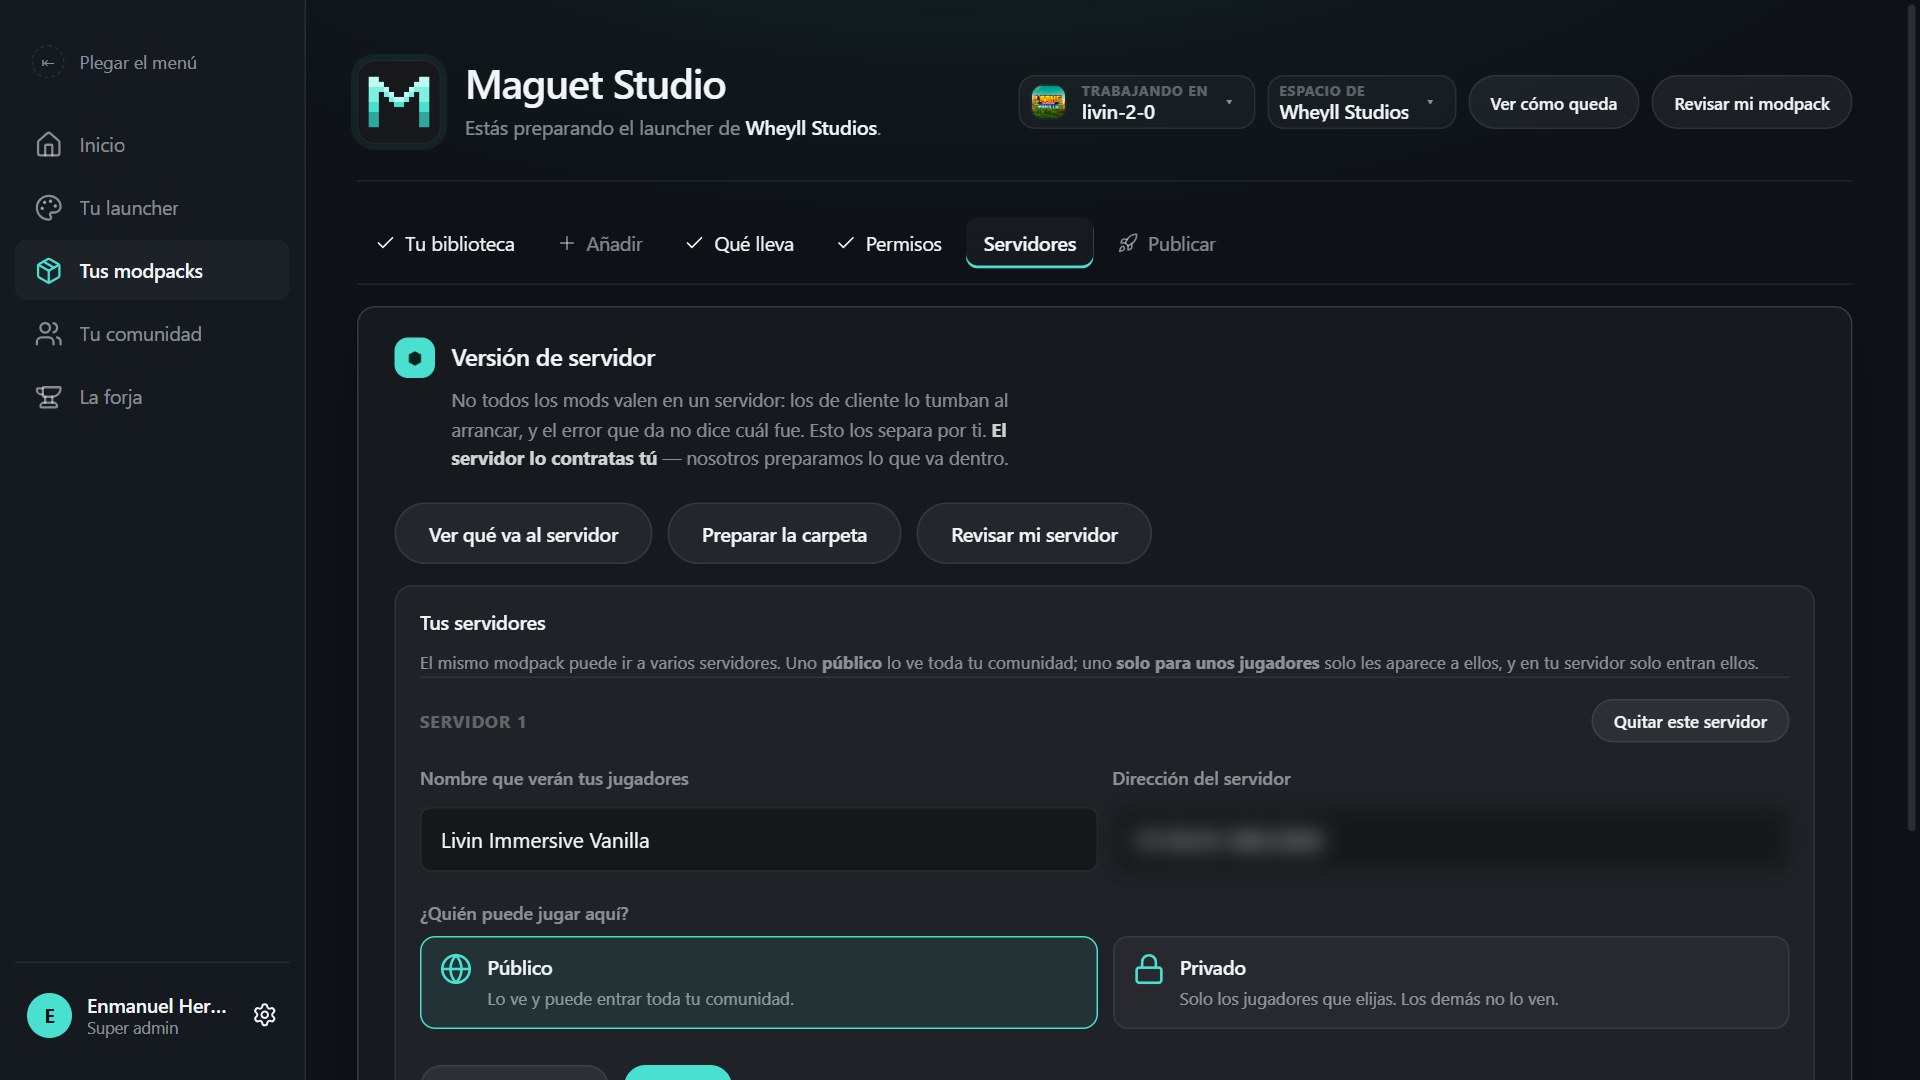The image size is (1920, 1080).
Task: Click Quitar este servidor button
Action: pyautogui.click(x=1690, y=721)
